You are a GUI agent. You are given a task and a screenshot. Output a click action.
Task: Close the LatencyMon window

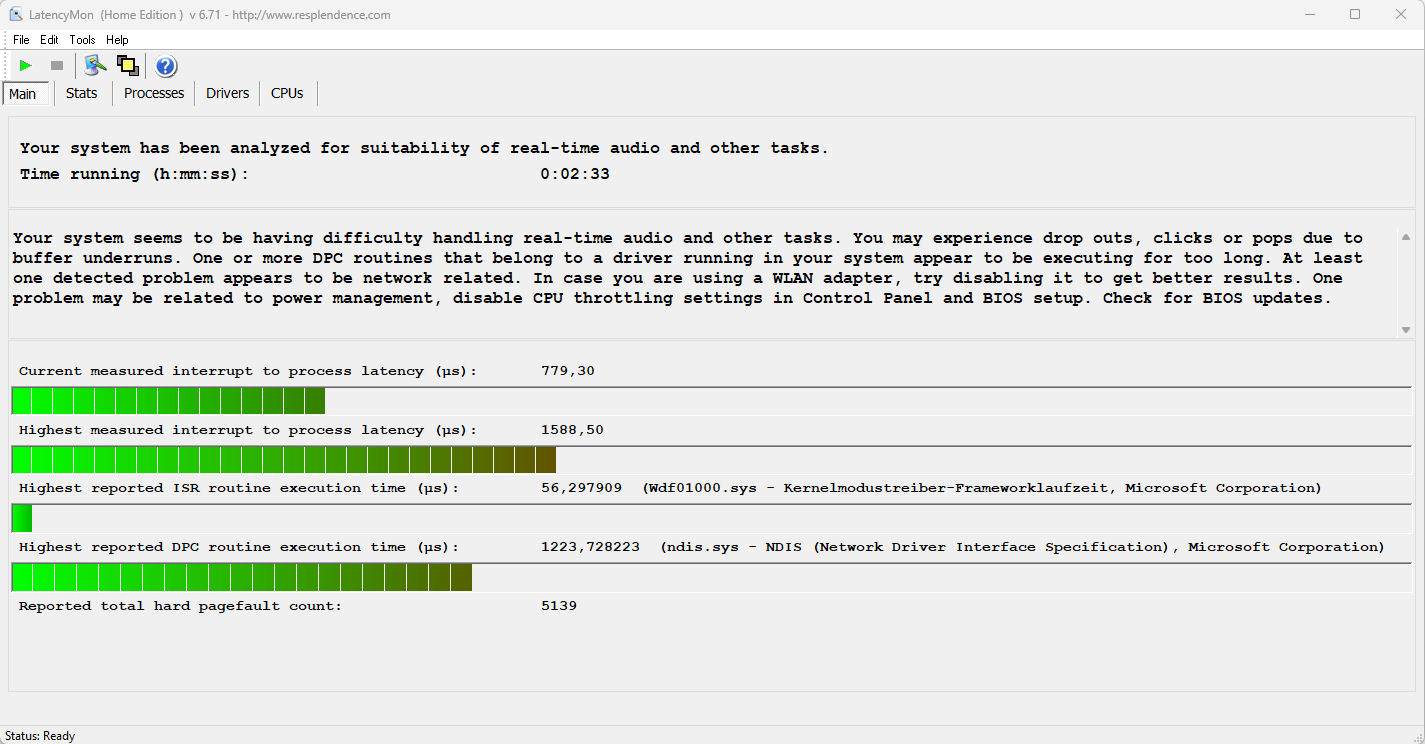pyautogui.click(x=1401, y=14)
